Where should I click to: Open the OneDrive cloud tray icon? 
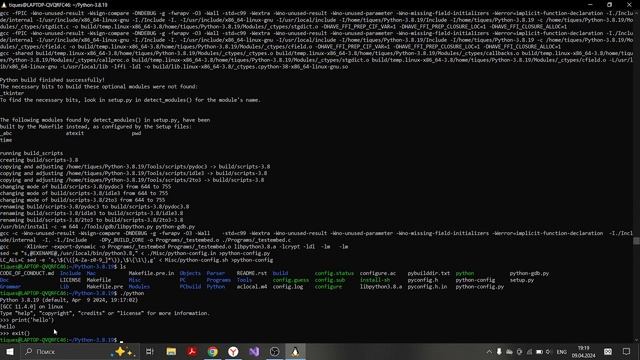point(509,351)
